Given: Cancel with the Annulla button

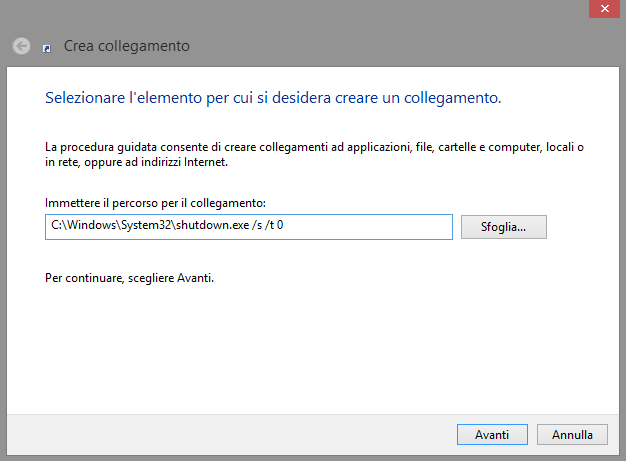Looking at the screenshot, I should click(x=572, y=434).
